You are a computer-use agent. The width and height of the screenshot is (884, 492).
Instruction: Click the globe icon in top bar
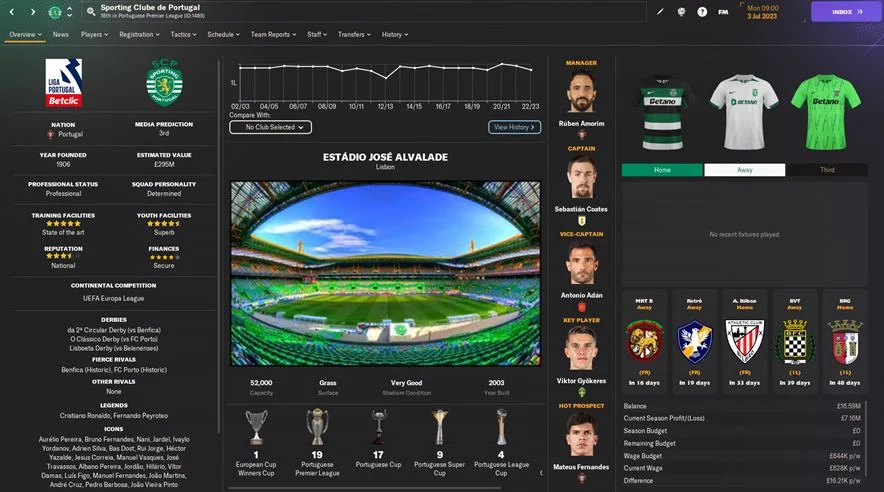click(681, 12)
